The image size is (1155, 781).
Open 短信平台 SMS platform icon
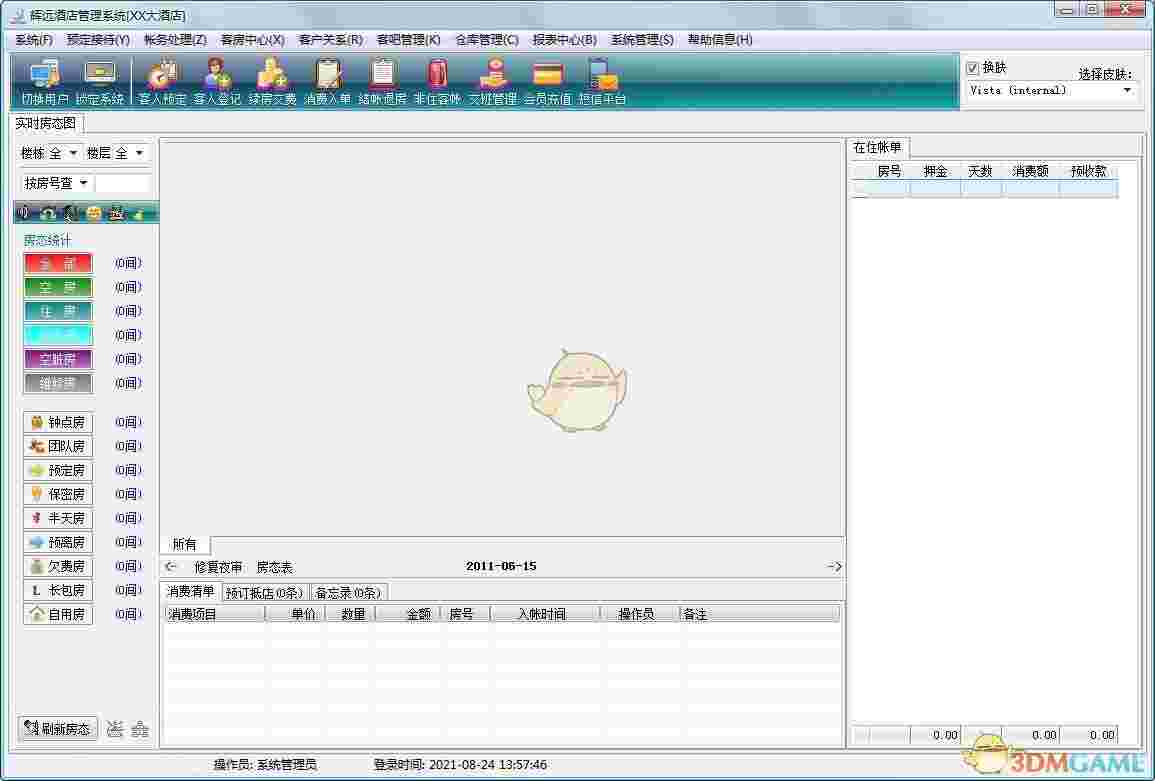click(x=602, y=81)
